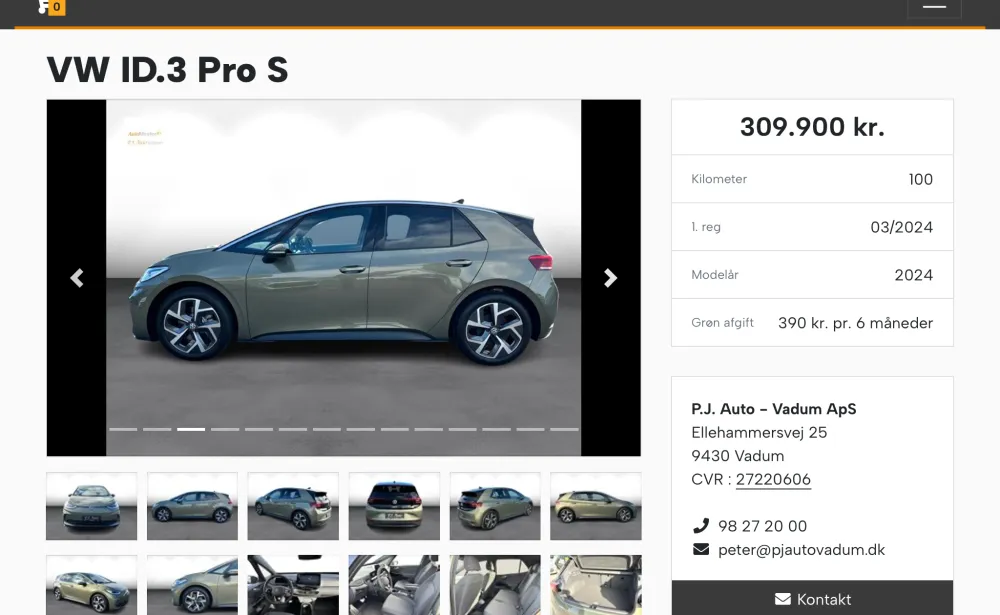1000x615 pixels.
Task: Open the hamburger menu in the header
Action: (934, 7)
